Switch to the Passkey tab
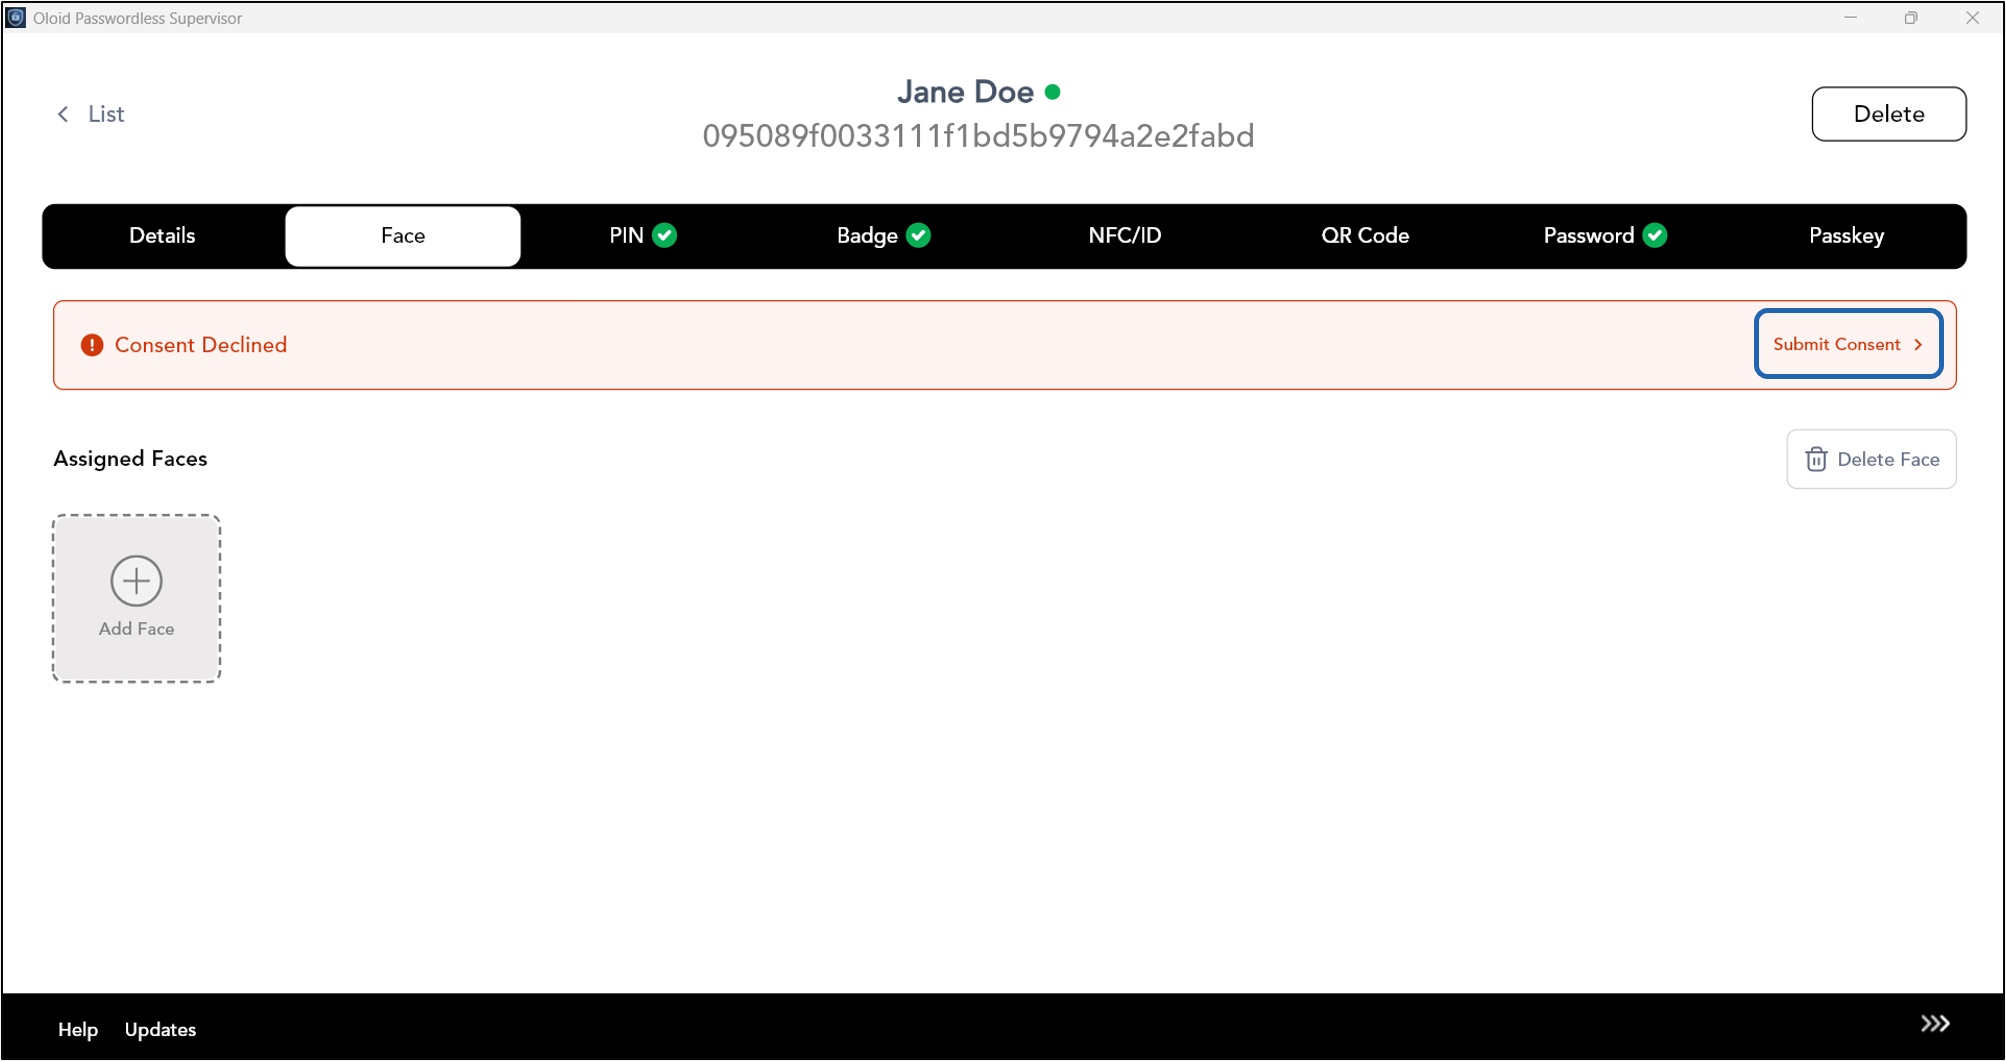The width and height of the screenshot is (2006, 1061). [x=1846, y=236]
